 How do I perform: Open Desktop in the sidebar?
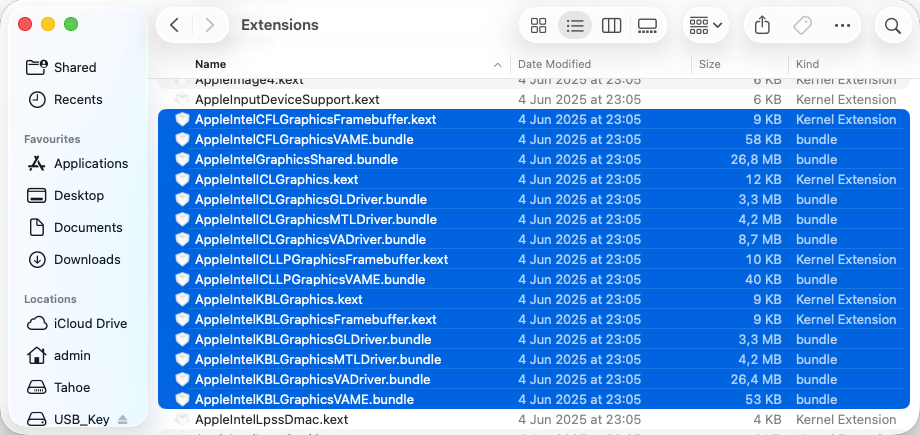point(79,195)
